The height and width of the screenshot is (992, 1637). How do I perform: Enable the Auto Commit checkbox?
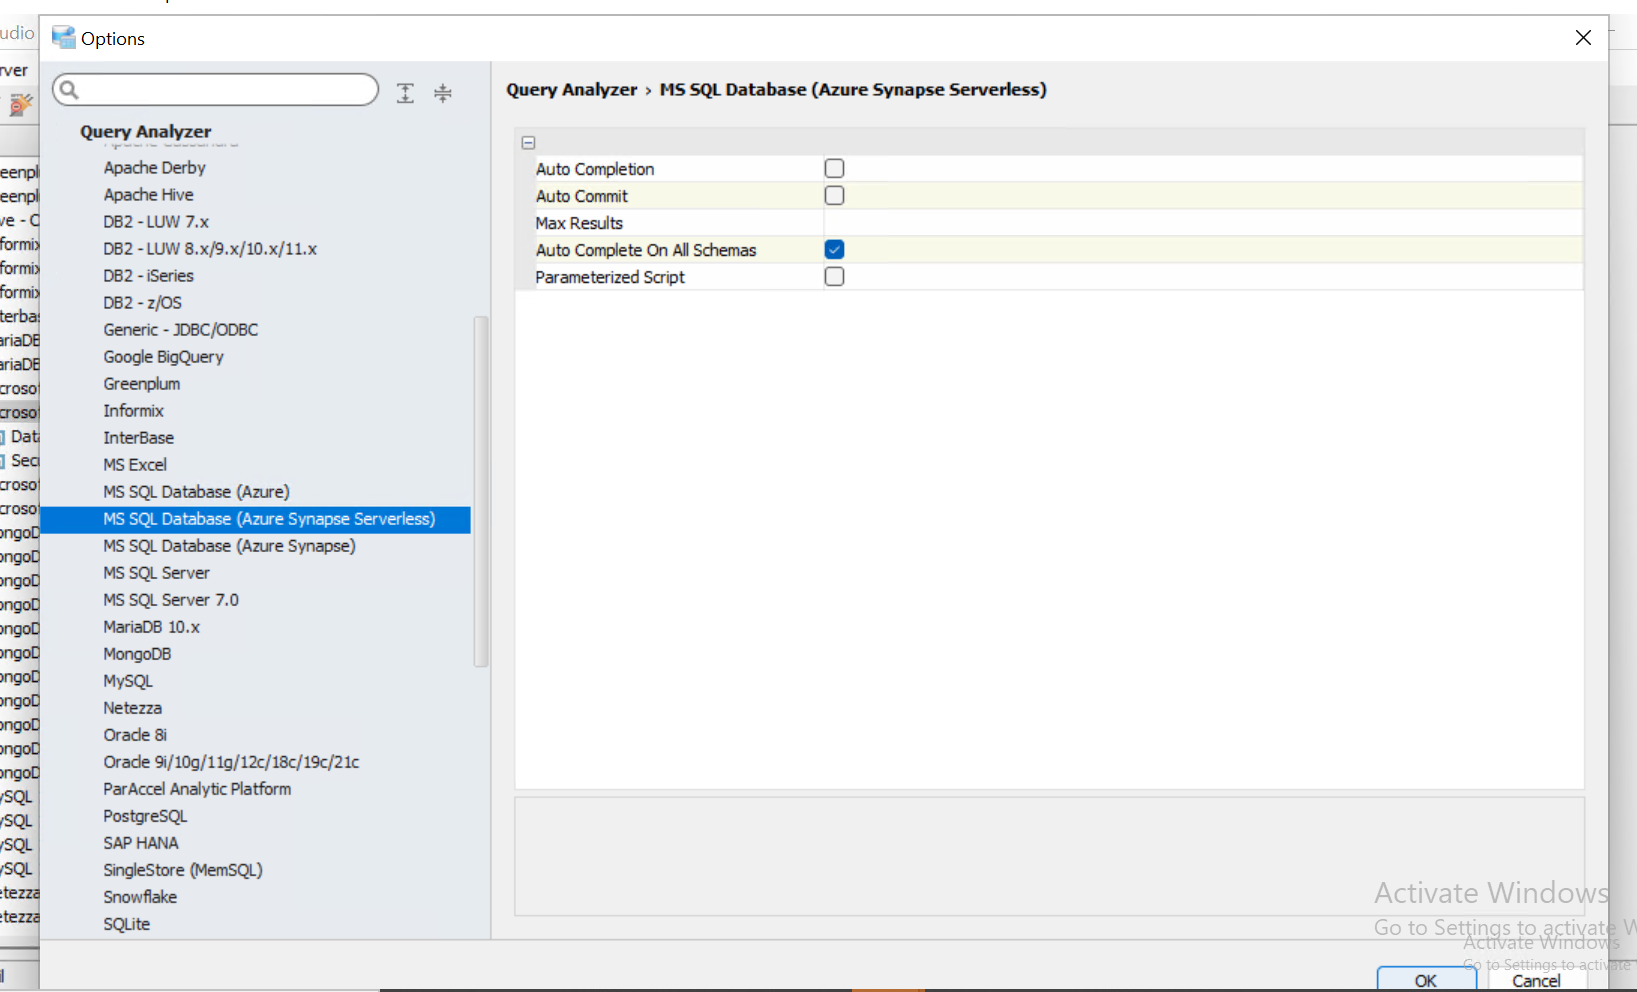(x=834, y=195)
